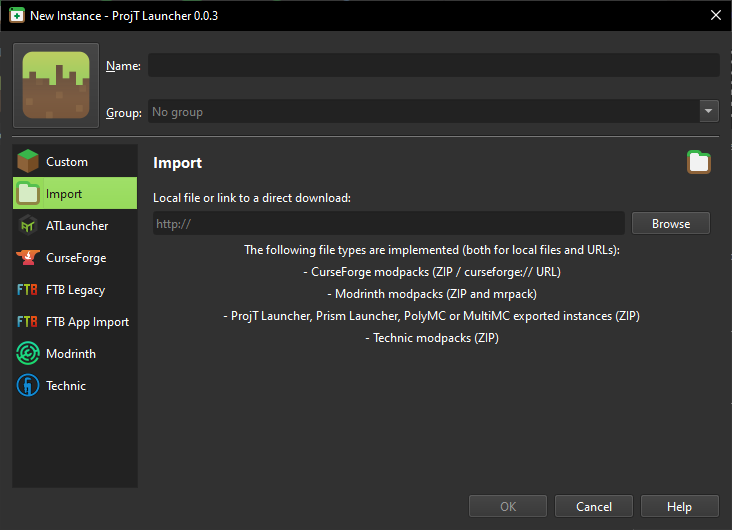The width and height of the screenshot is (732, 530).
Task: Click 'The following file types are implemented' text
Action: click(x=432, y=250)
